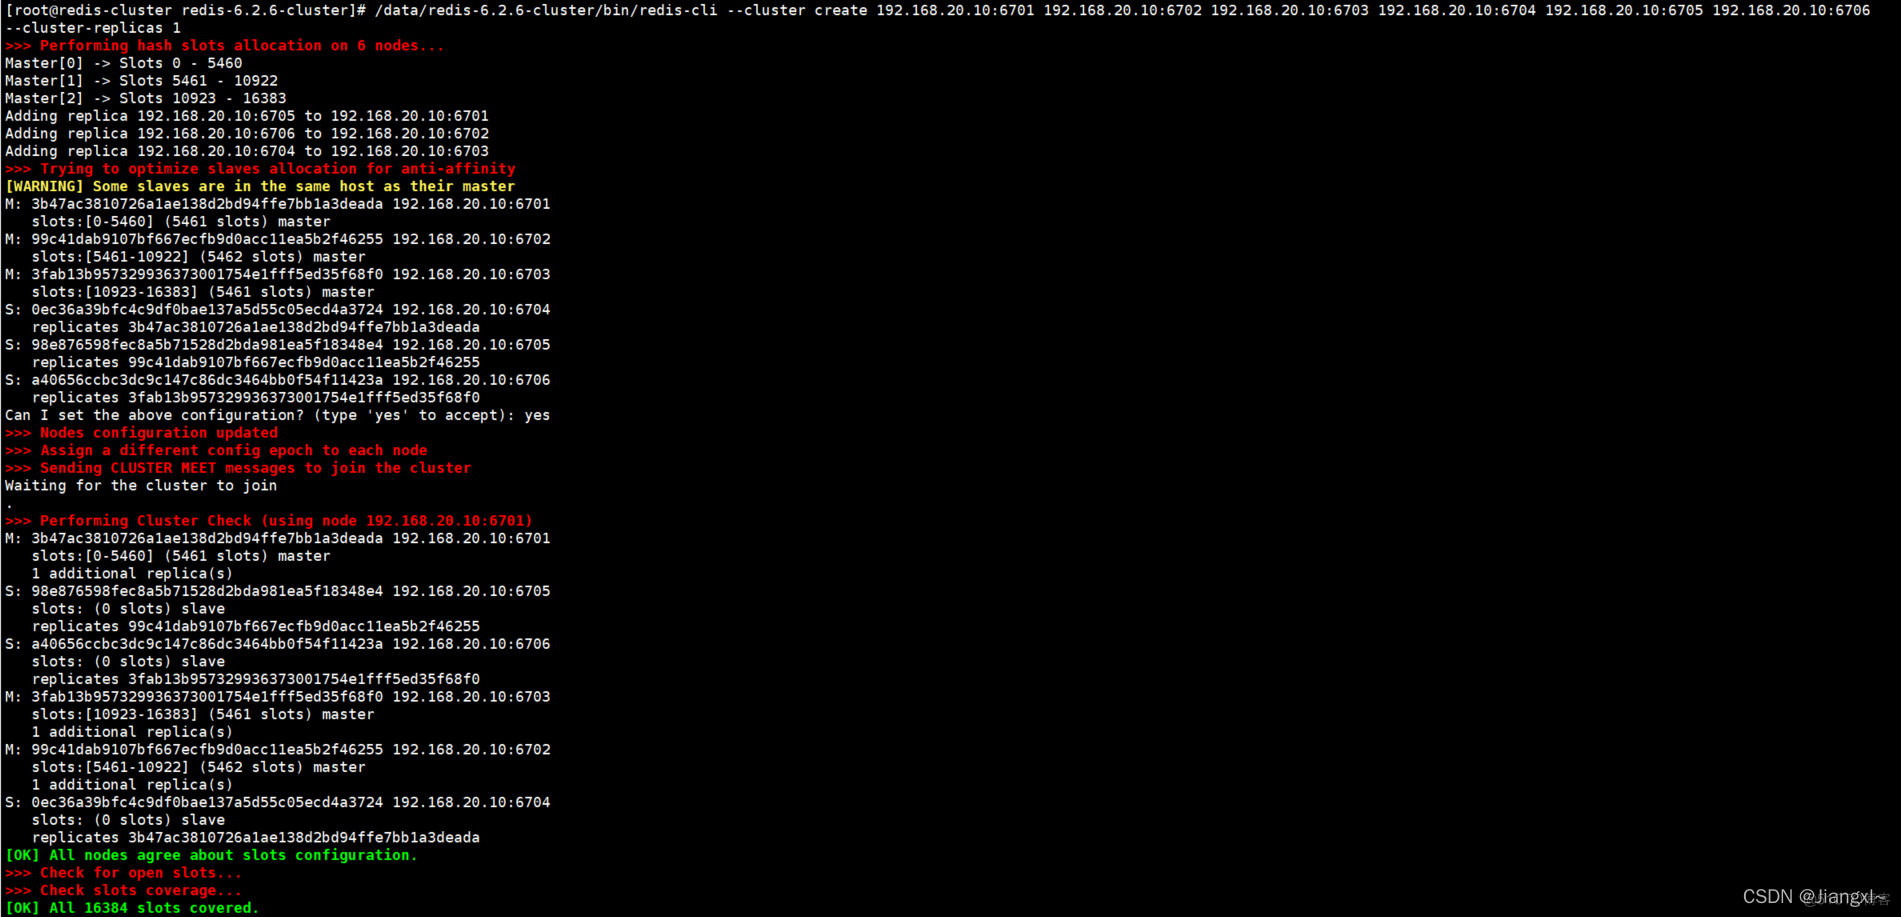Click 'S: a40656cc...' 6706 line in the Cluster Check output
1901x917 pixels.
pyautogui.click(x=278, y=644)
